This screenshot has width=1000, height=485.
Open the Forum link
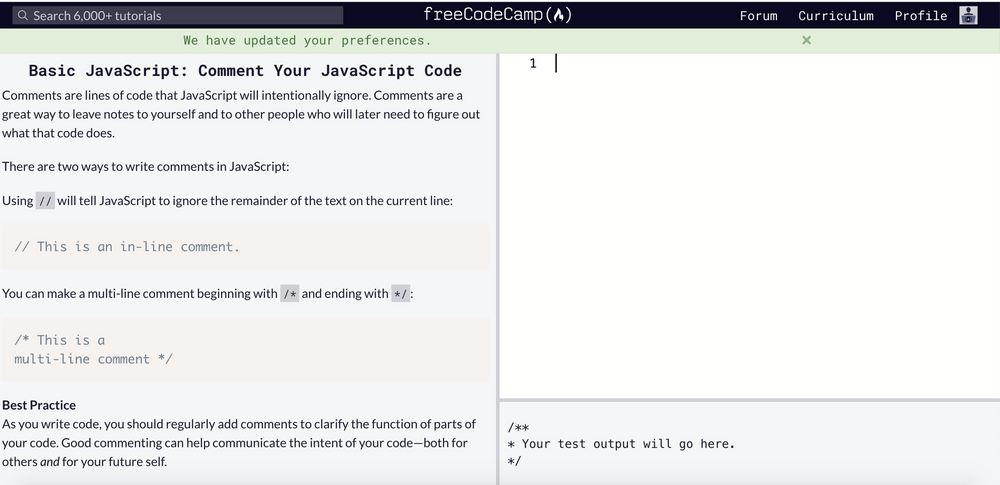758,16
